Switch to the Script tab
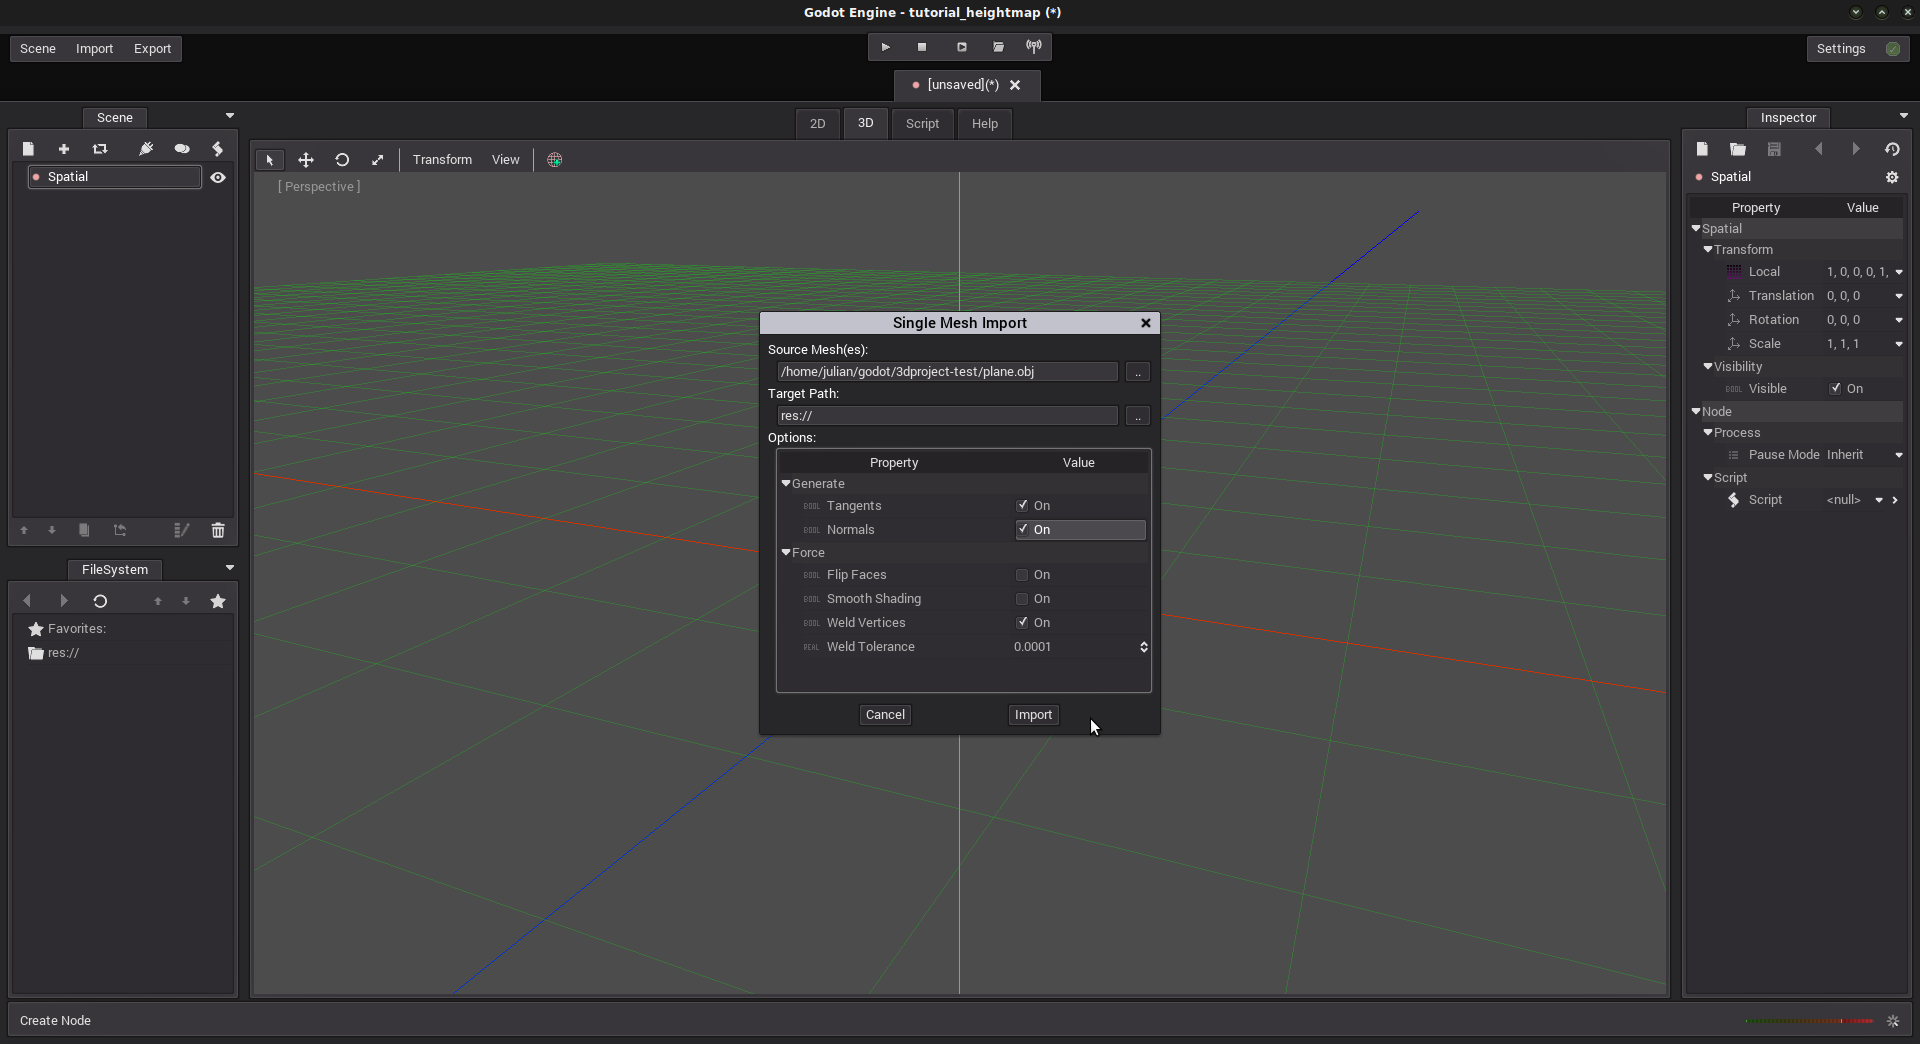Image resolution: width=1920 pixels, height=1044 pixels. 922,124
